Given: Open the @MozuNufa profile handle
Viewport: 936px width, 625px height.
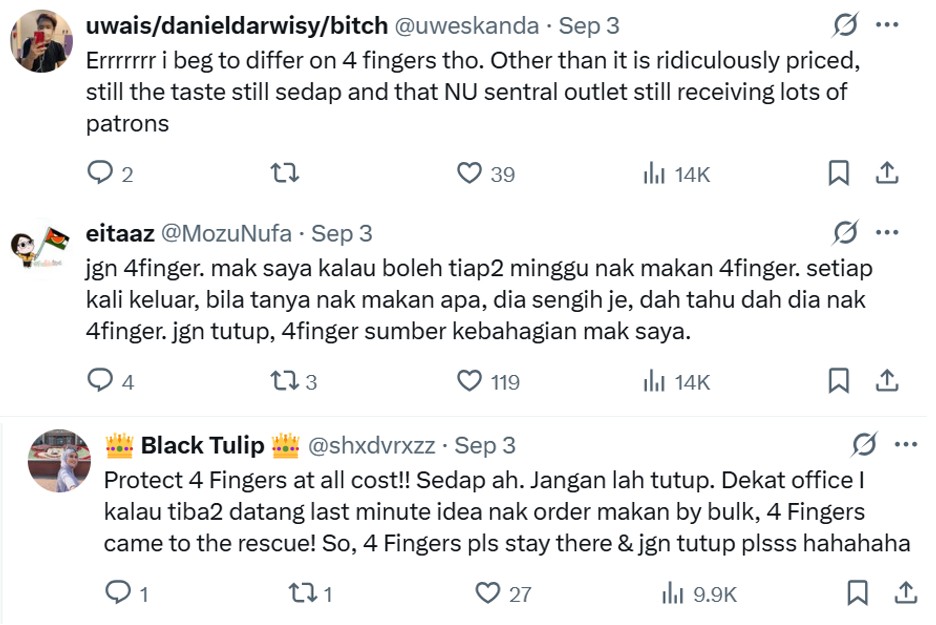Looking at the screenshot, I should pyautogui.click(x=226, y=234).
